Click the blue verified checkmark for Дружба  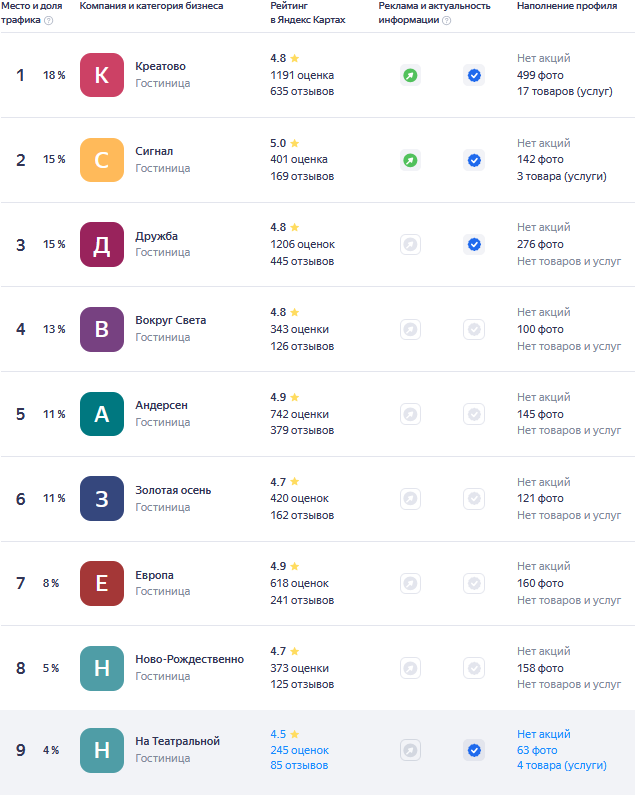474,244
